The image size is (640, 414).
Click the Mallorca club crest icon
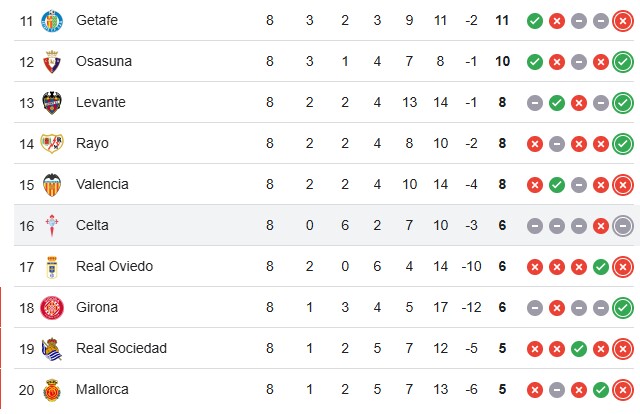(x=52, y=389)
